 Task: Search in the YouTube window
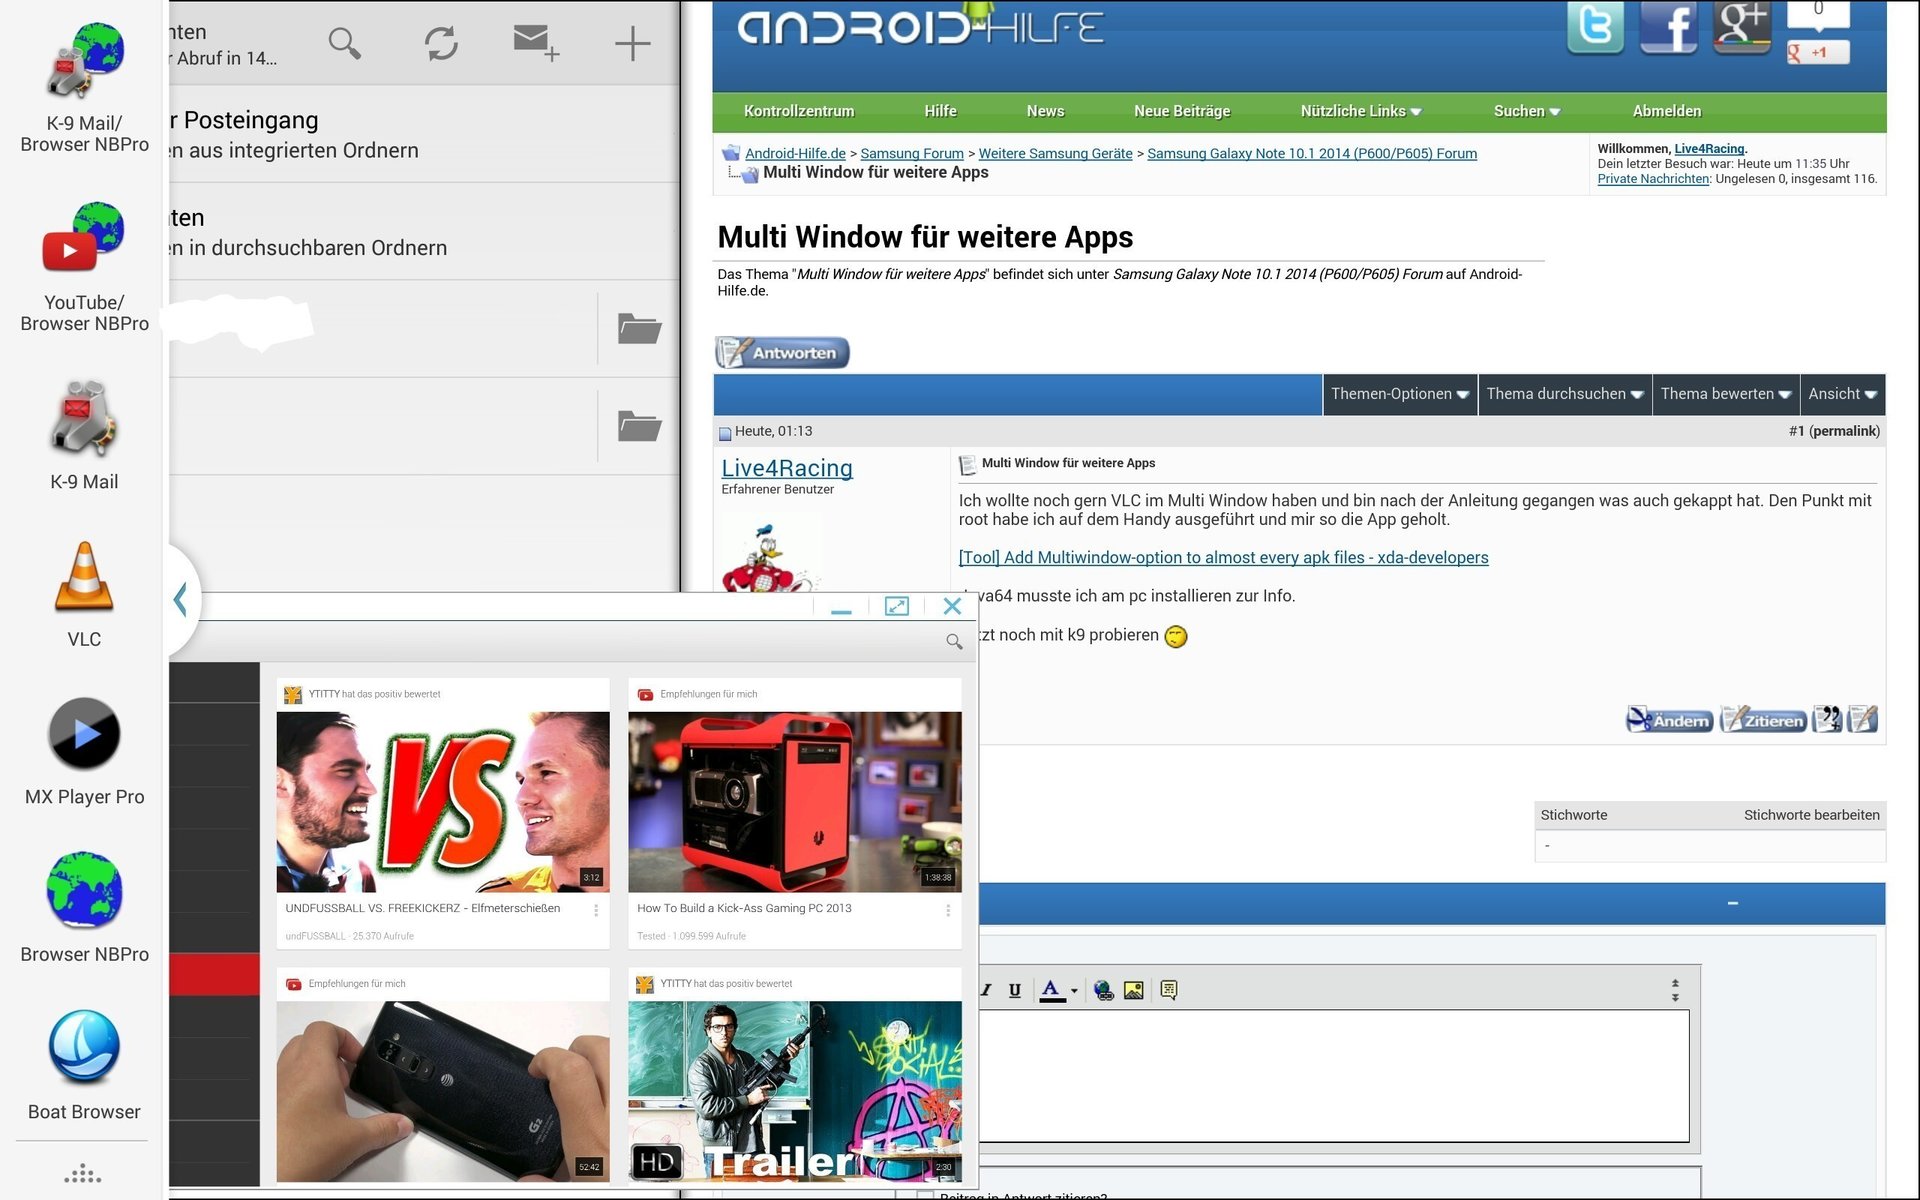click(954, 642)
